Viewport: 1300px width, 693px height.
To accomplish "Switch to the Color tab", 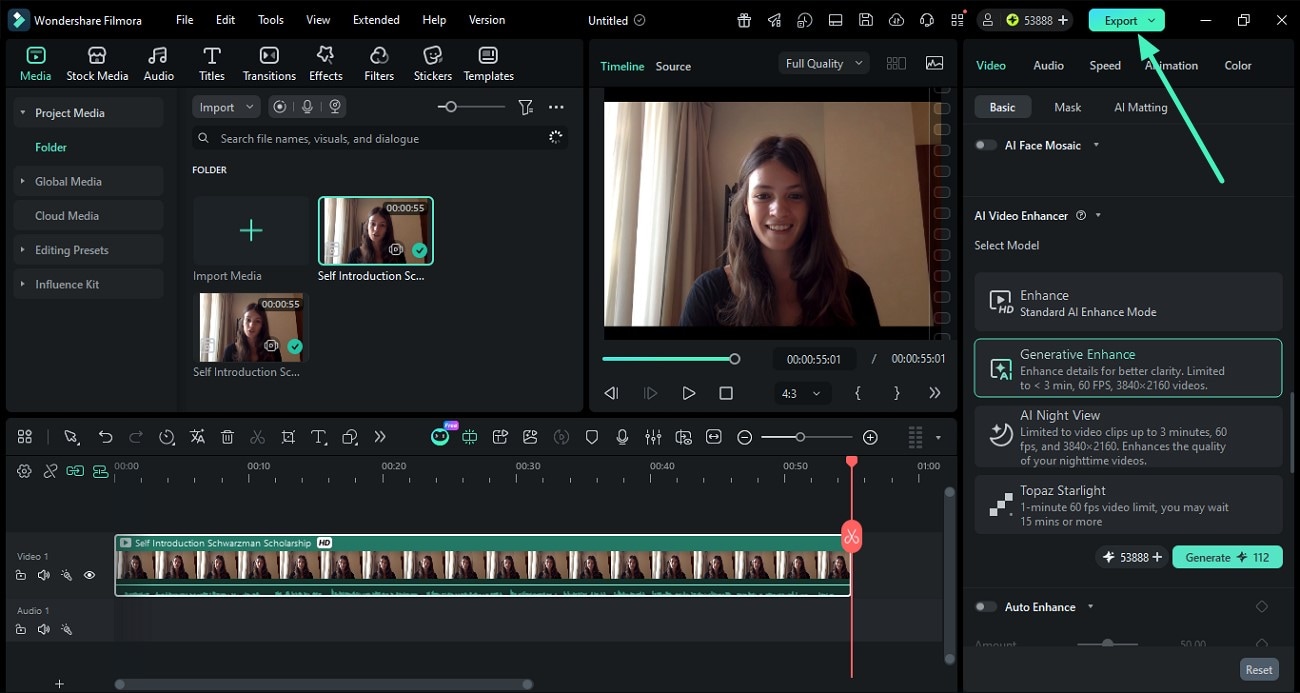I will point(1238,65).
